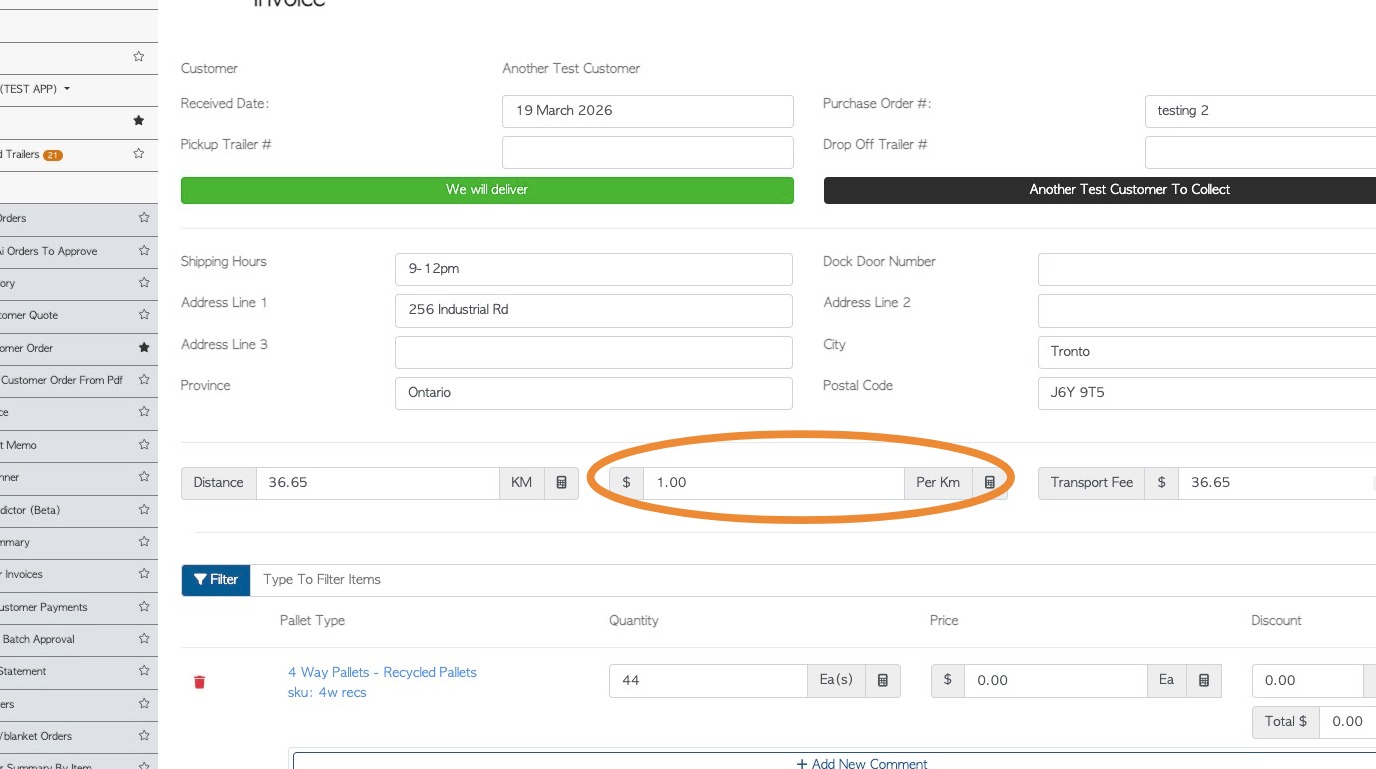Click the calculator icon next to Per Km
Image resolution: width=1376 pixels, height=769 pixels.
coord(990,483)
